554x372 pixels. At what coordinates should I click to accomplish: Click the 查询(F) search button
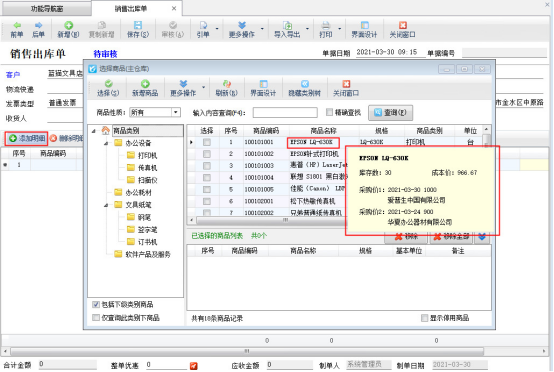tap(390, 113)
